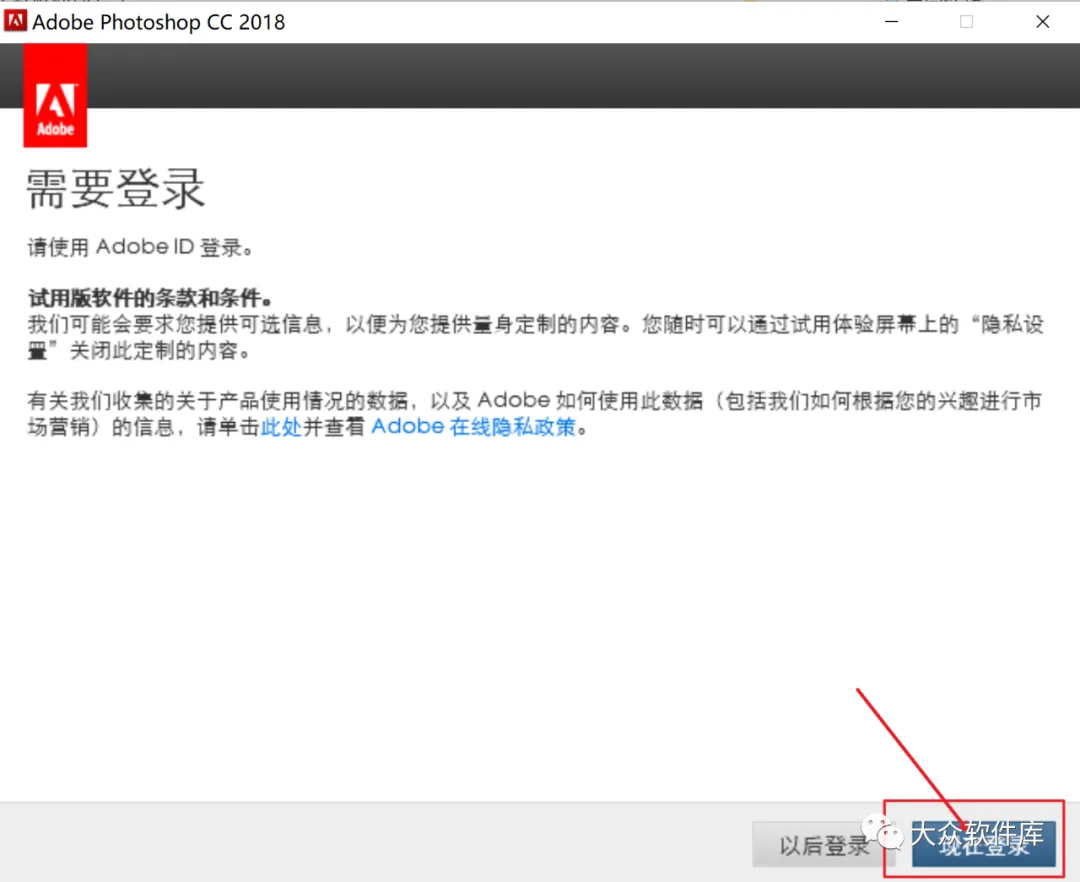The width and height of the screenshot is (1080, 882).
Task: Click the disabled maximize window button
Action: 966,21
